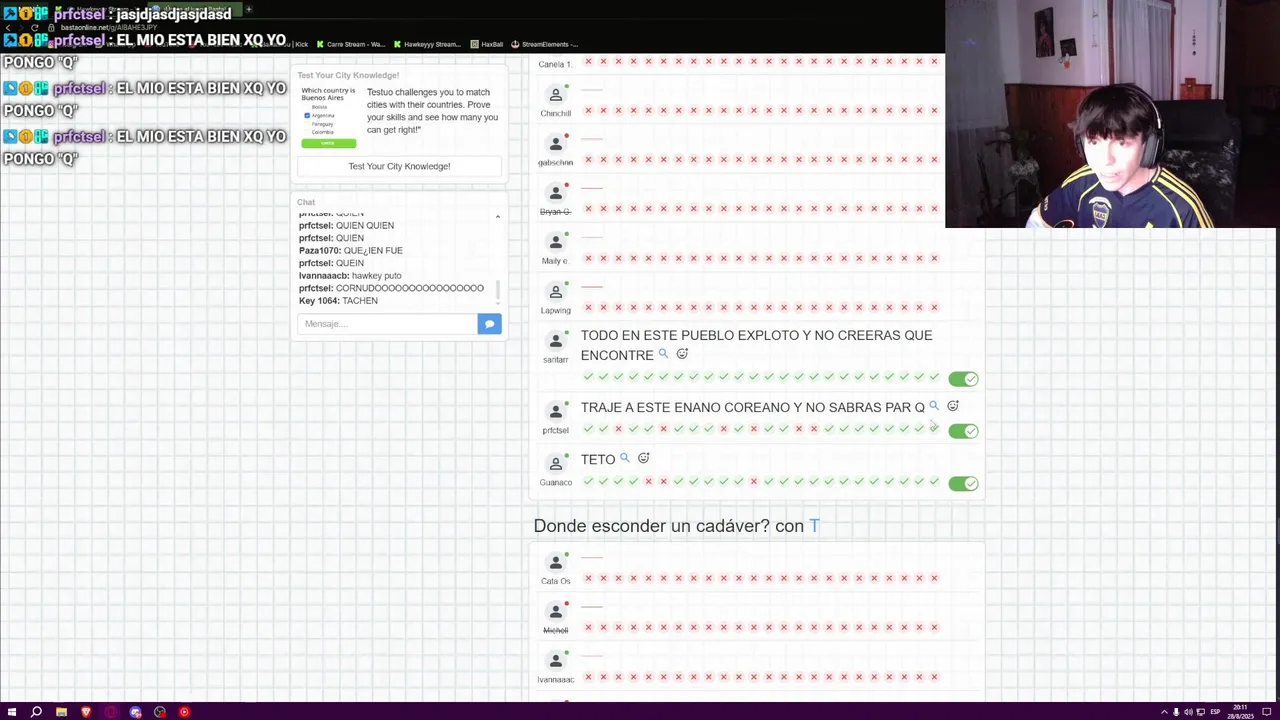The width and height of the screenshot is (1280, 720).
Task: React with emoji to TRAJE A ESTE ENANO answer
Action: 952,406
